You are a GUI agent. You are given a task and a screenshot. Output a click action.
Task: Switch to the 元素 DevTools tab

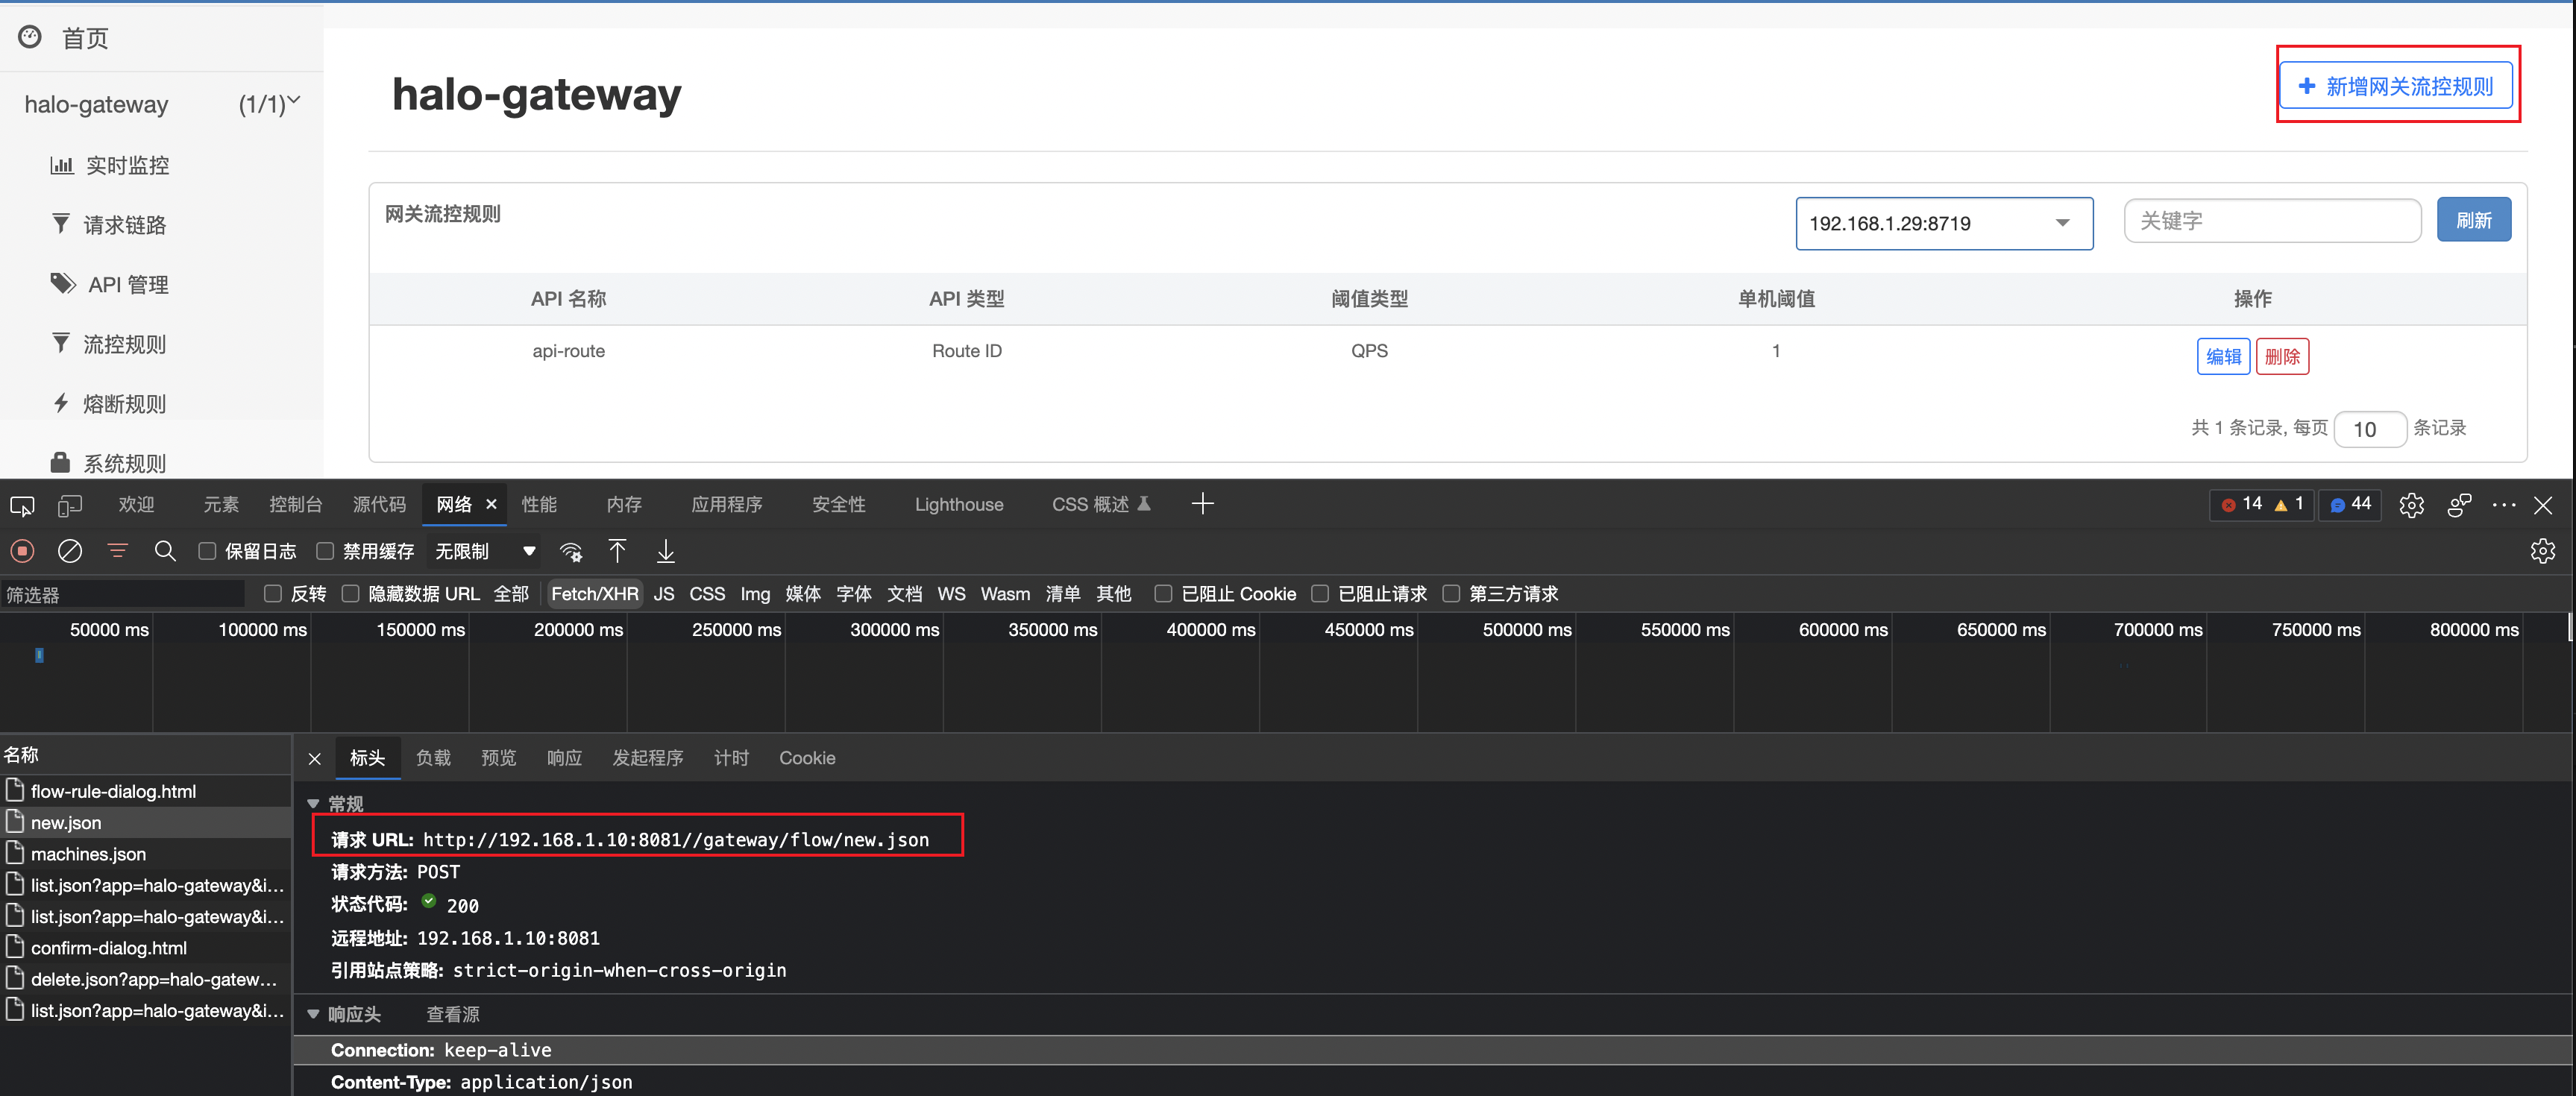click(x=221, y=504)
